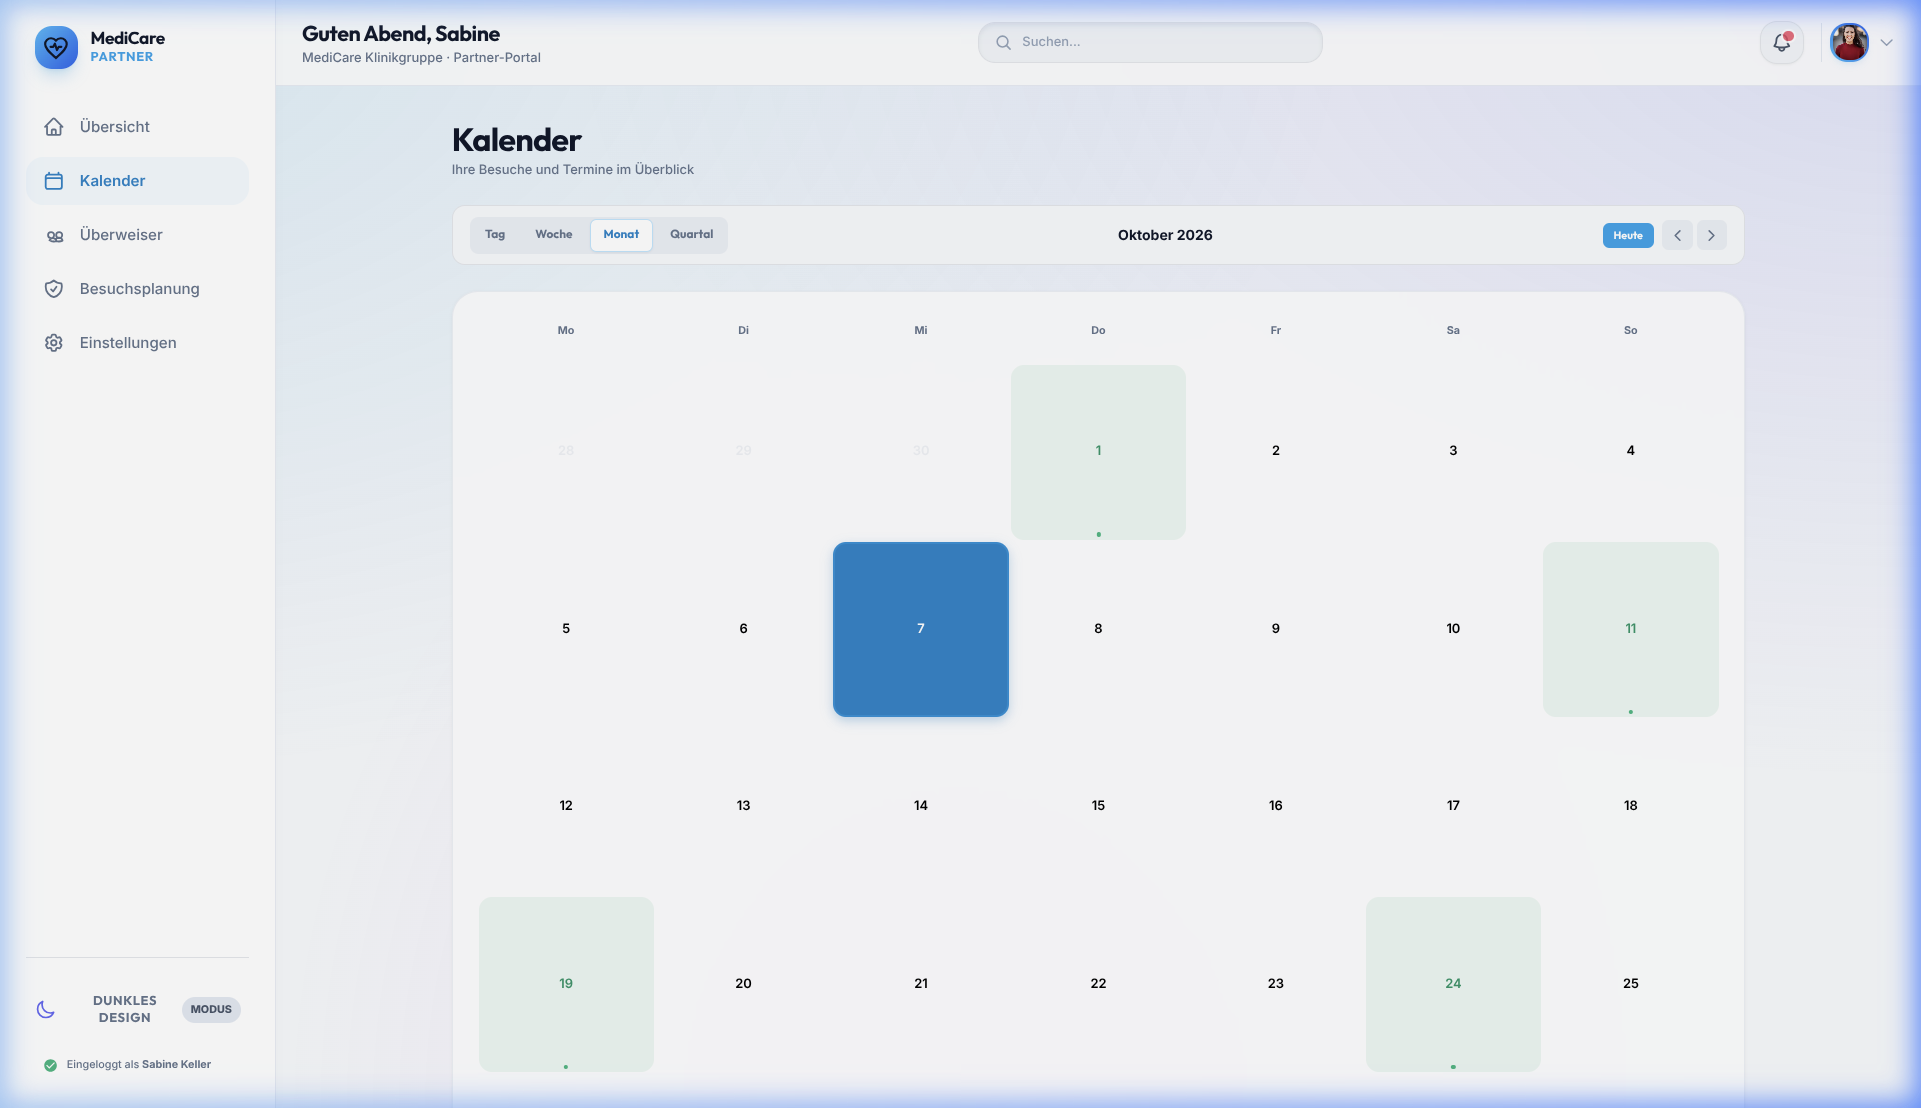Screen dimensions: 1921x1108
Task: Select October 21 in the calendar
Action: pos(921,984)
